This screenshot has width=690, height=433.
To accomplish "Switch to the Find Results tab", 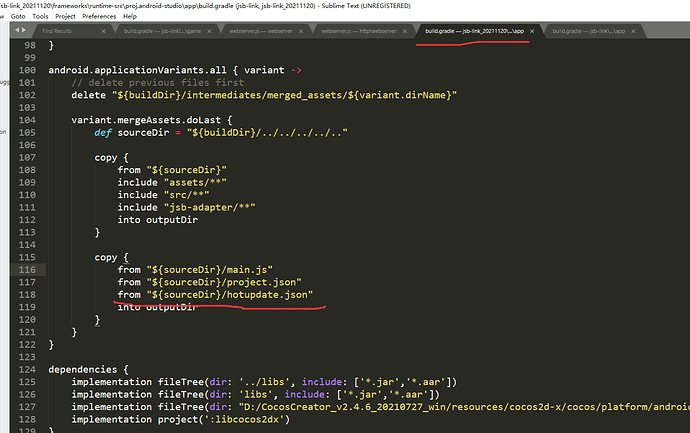I will (57, 31).
